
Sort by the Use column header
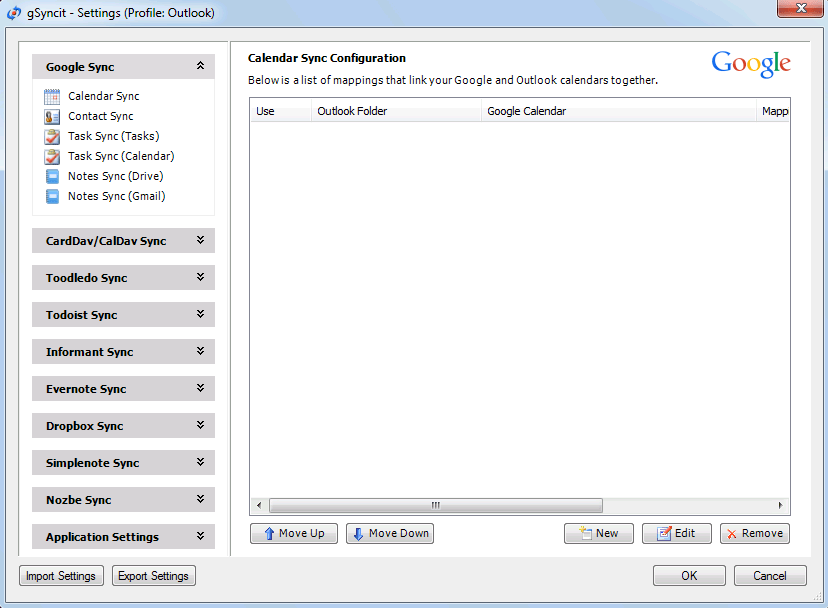coord(280,111)
